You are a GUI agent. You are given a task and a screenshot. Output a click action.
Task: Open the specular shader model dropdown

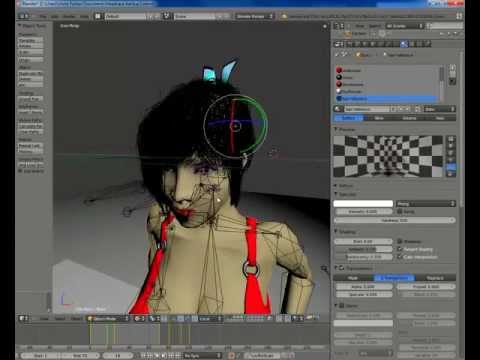(426, 203)
